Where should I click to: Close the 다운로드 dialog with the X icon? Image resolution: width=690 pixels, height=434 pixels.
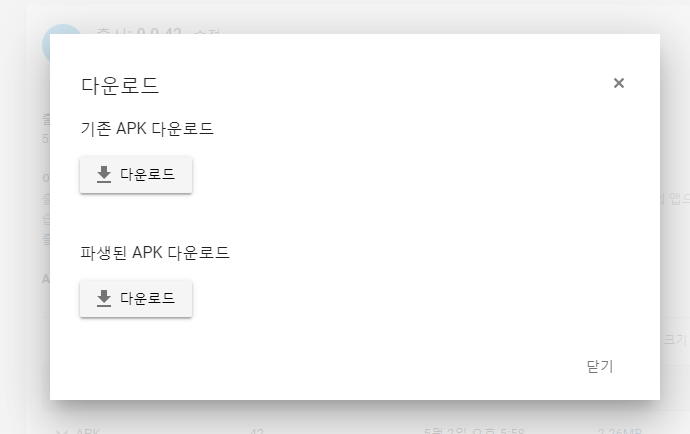tap(619, 83)
